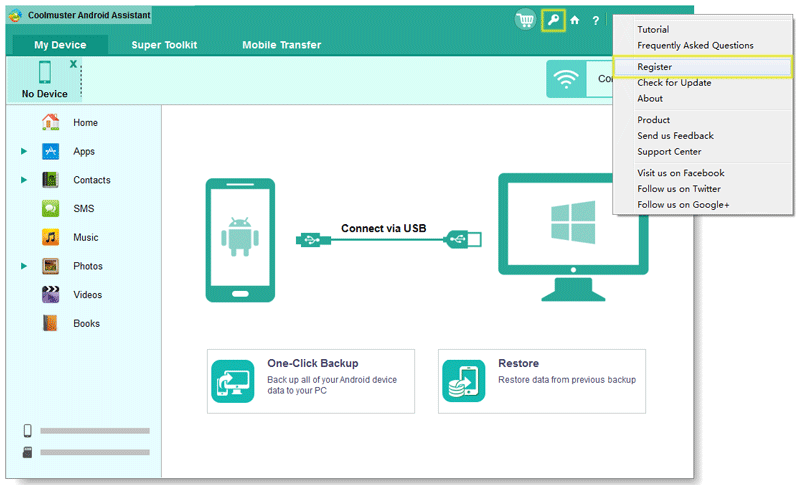Expand the Contacts tree arrow
The width and height of the screenshot is (800, 485).
pos(23,180)
